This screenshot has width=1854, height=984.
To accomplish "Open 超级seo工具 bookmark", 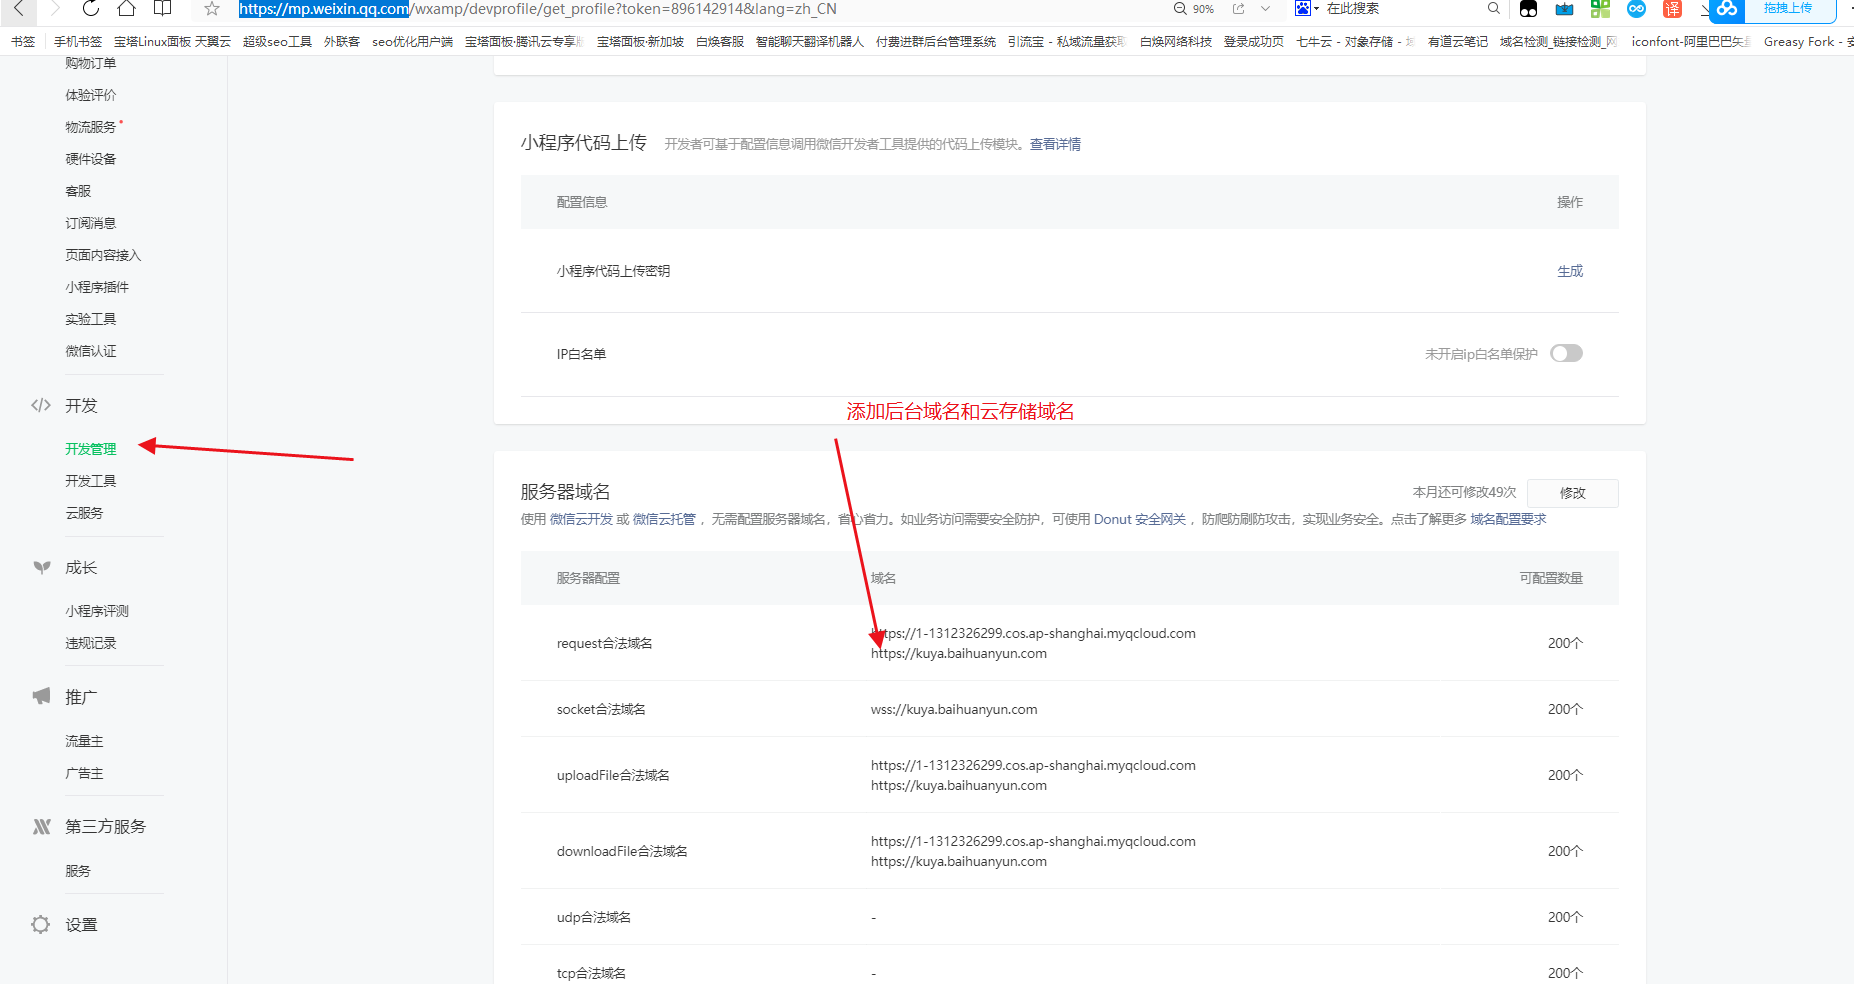I will click(277, 41).
